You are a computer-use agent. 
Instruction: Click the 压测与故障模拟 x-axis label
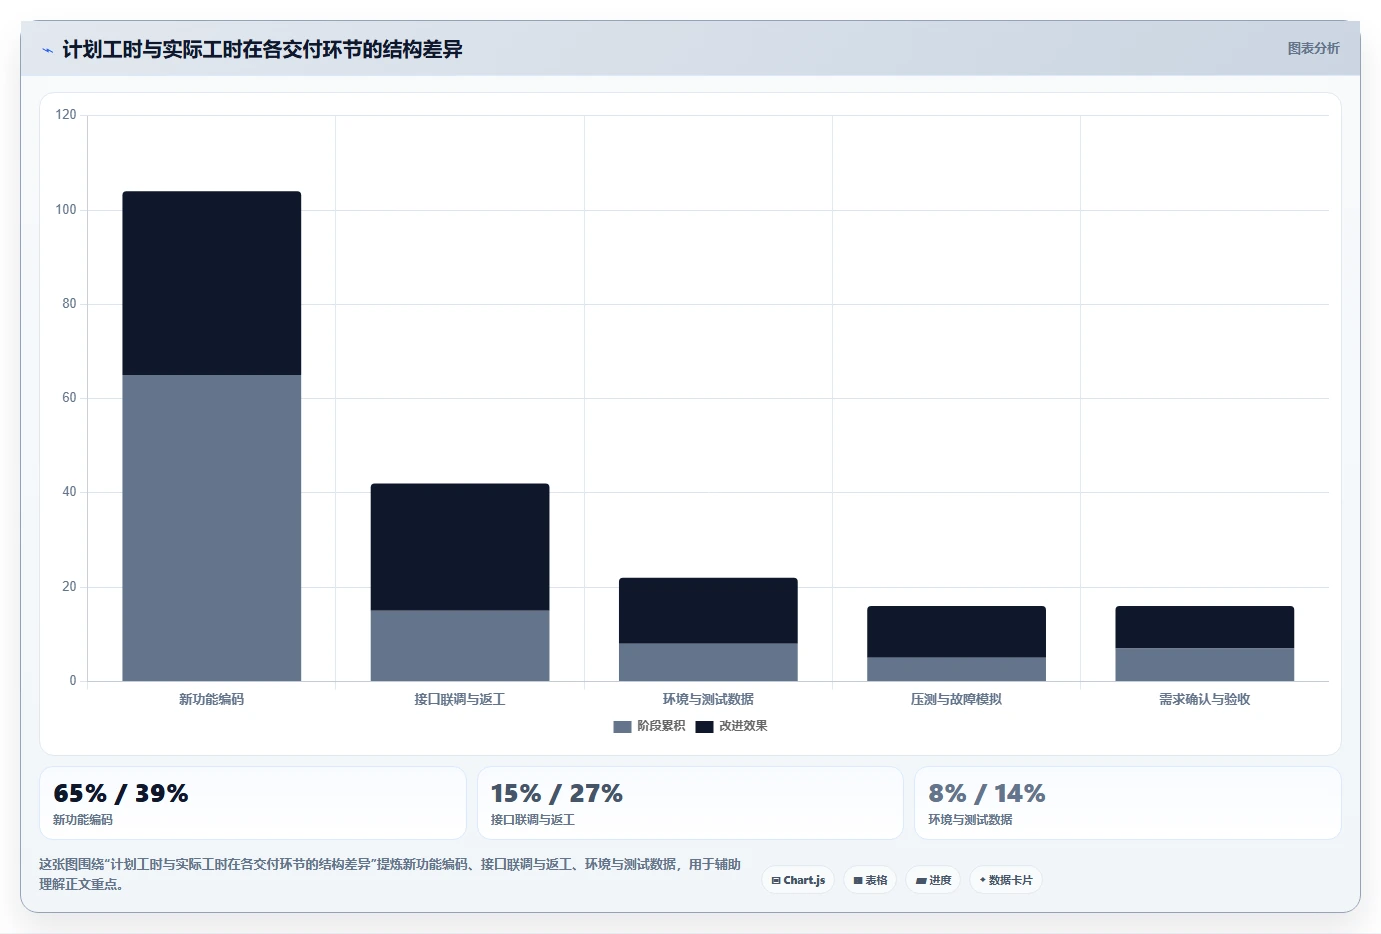click(x=956, y=699)
